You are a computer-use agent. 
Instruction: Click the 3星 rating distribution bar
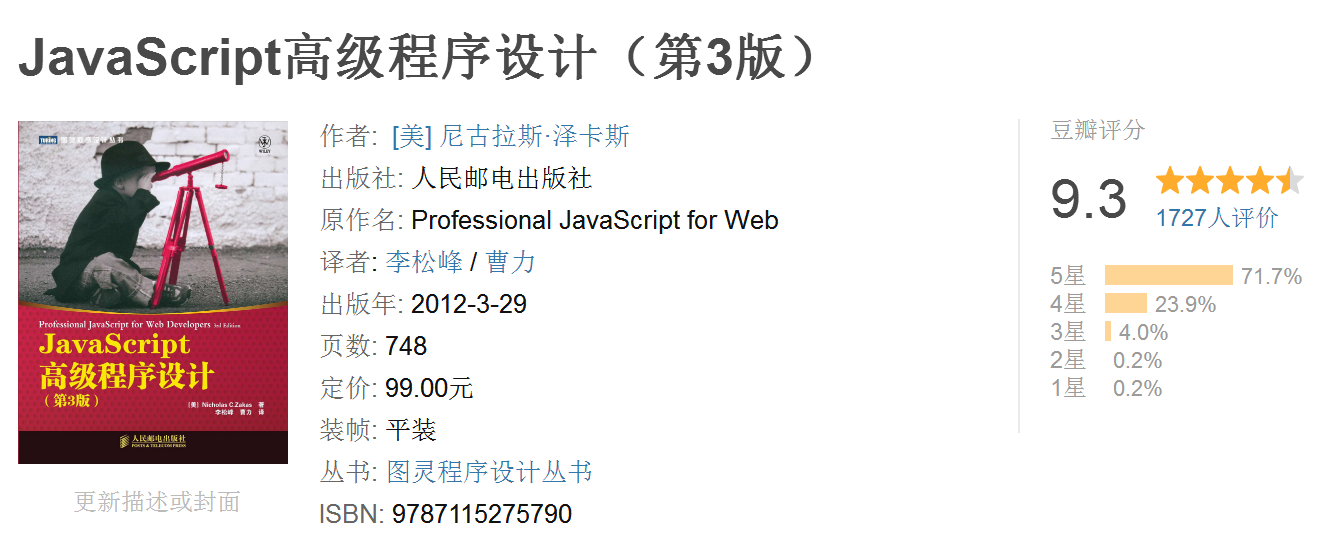(1108, 332)
